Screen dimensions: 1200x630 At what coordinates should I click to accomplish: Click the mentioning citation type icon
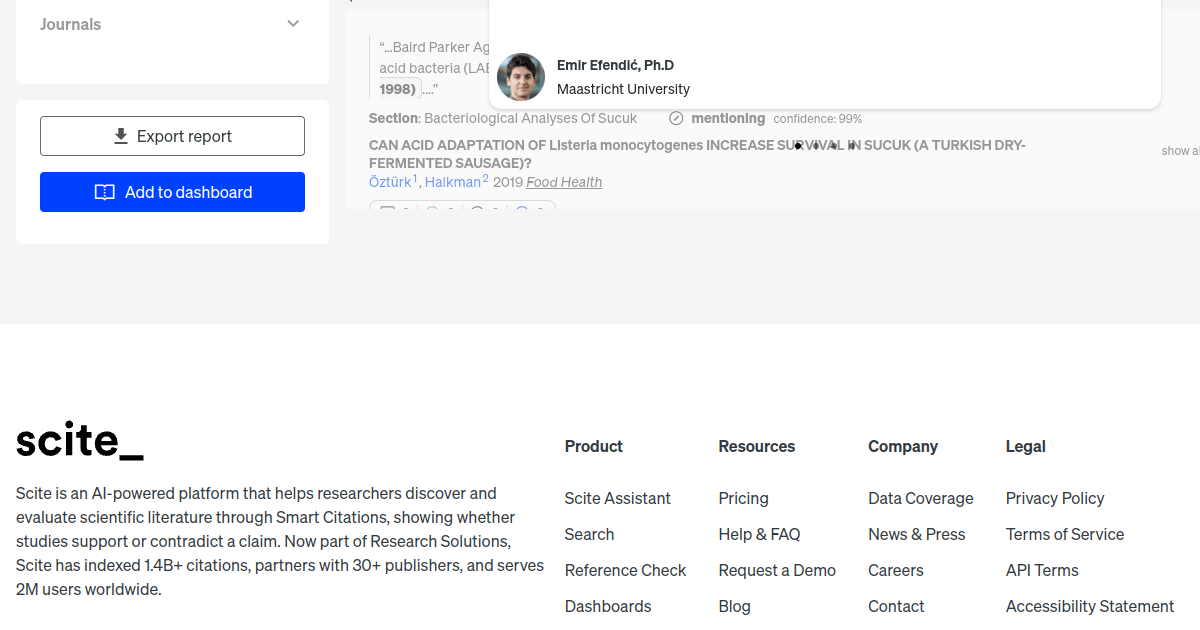coord(676,119)
